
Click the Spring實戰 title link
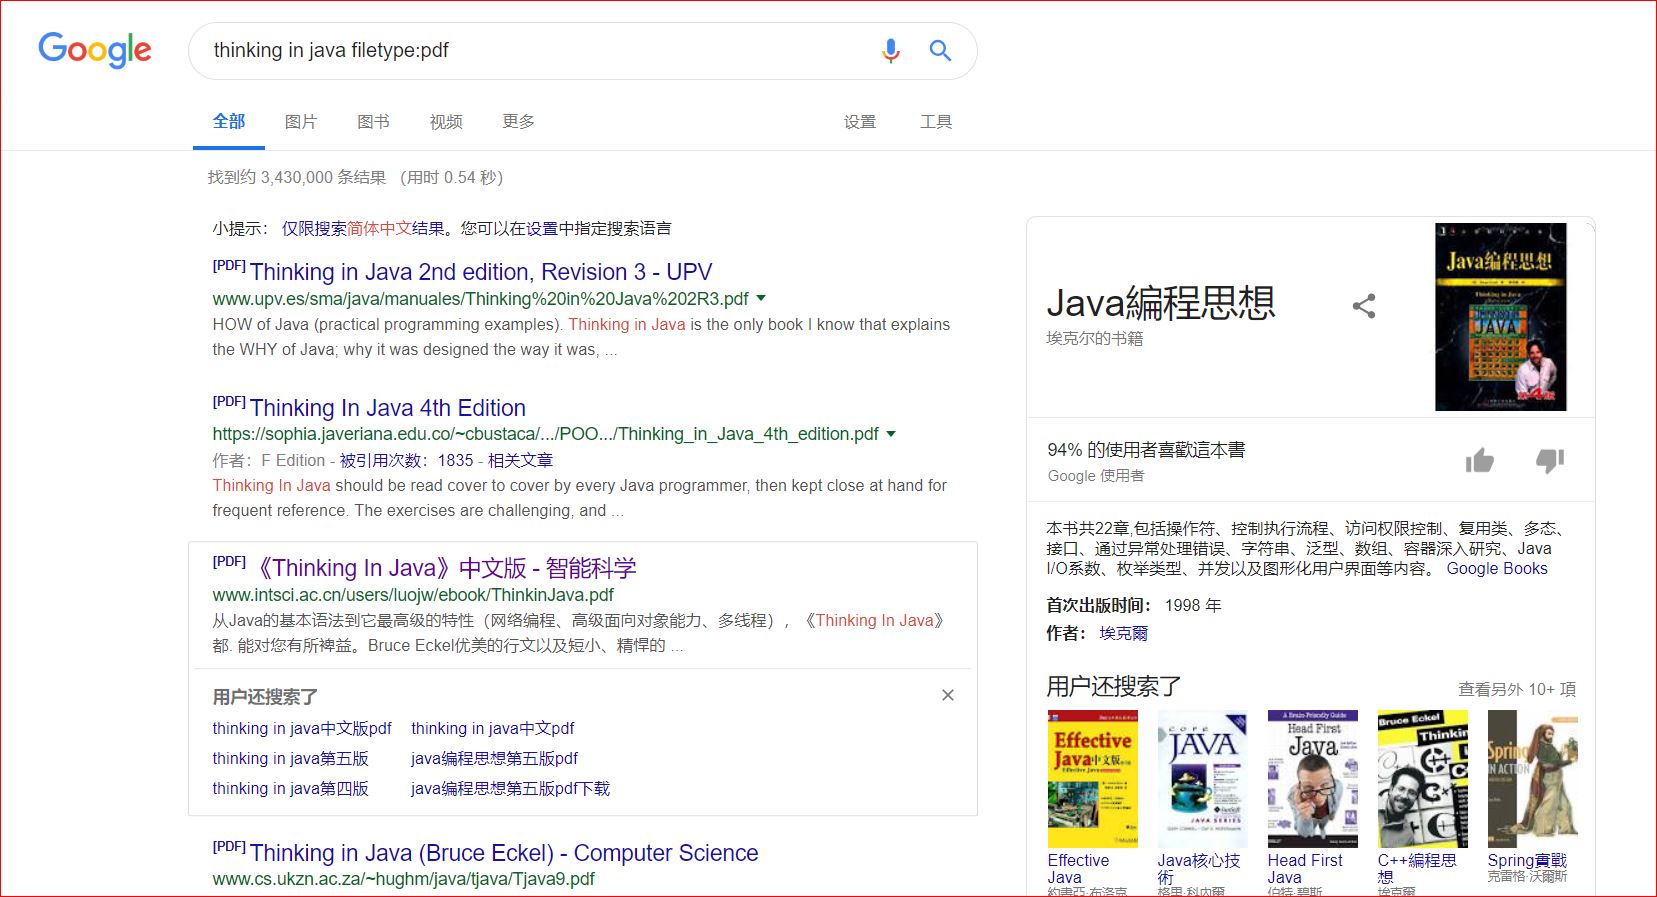click(1527, 860)
